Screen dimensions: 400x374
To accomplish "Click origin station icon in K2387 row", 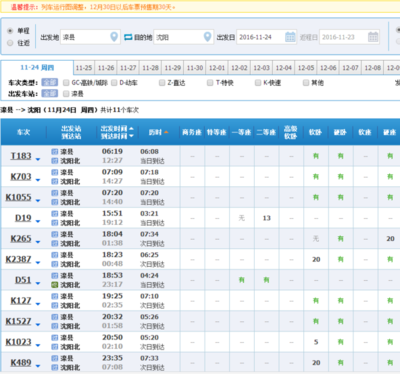I will [x=55, y=255].
